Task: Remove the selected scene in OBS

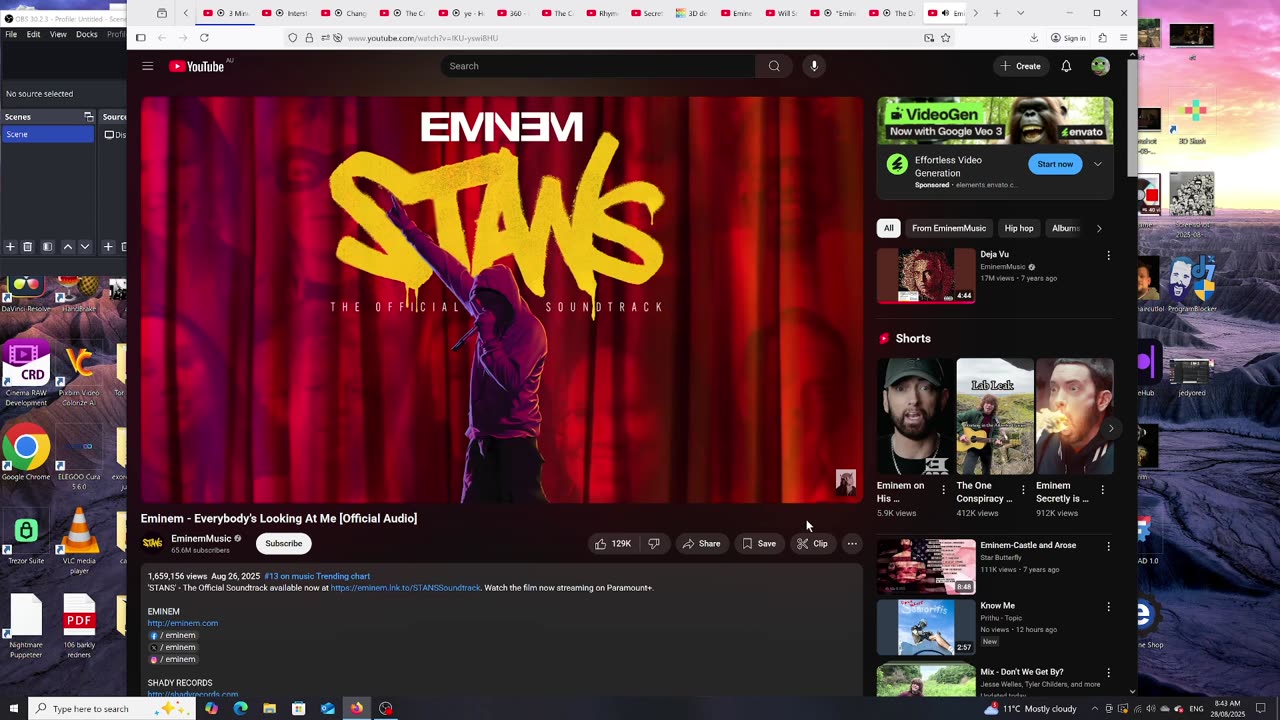Action: pyautogui.click(x=28, y=247)
